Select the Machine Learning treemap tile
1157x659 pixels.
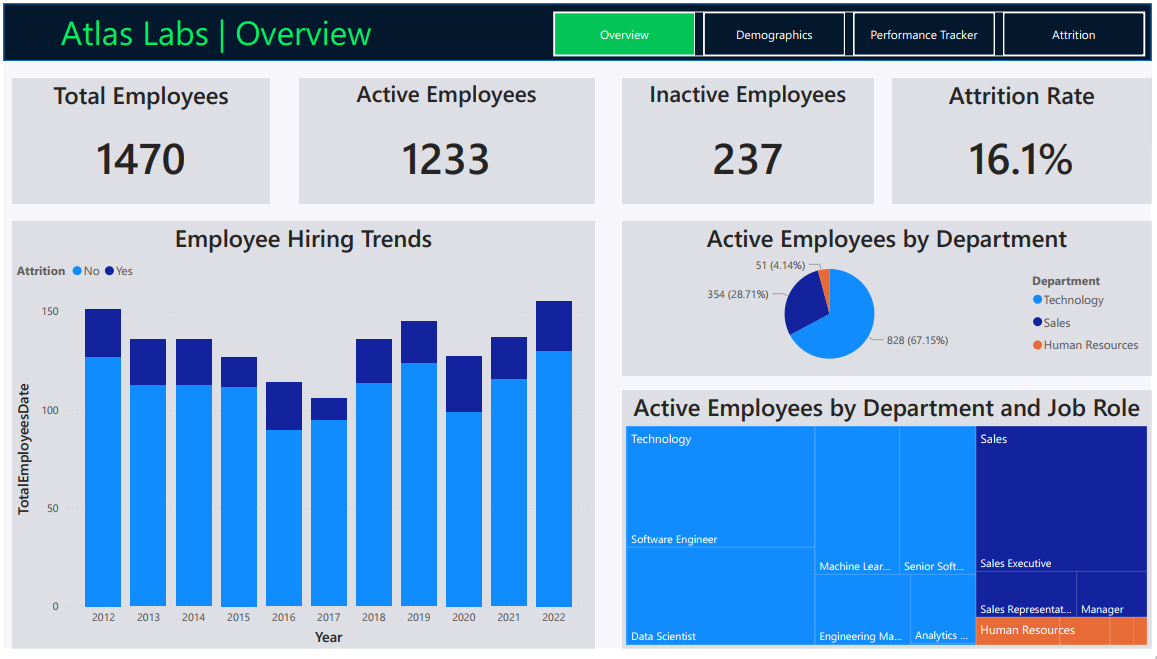pyautogui.click(x=857, y=500)
